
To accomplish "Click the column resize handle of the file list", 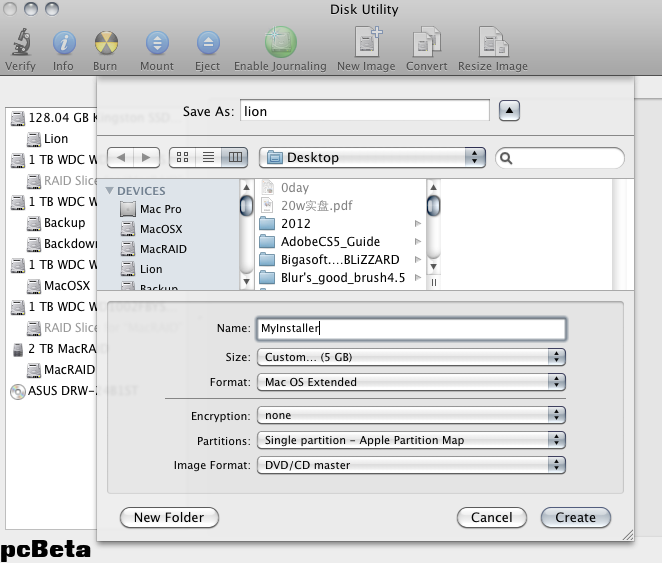I will tap(434, 283).
